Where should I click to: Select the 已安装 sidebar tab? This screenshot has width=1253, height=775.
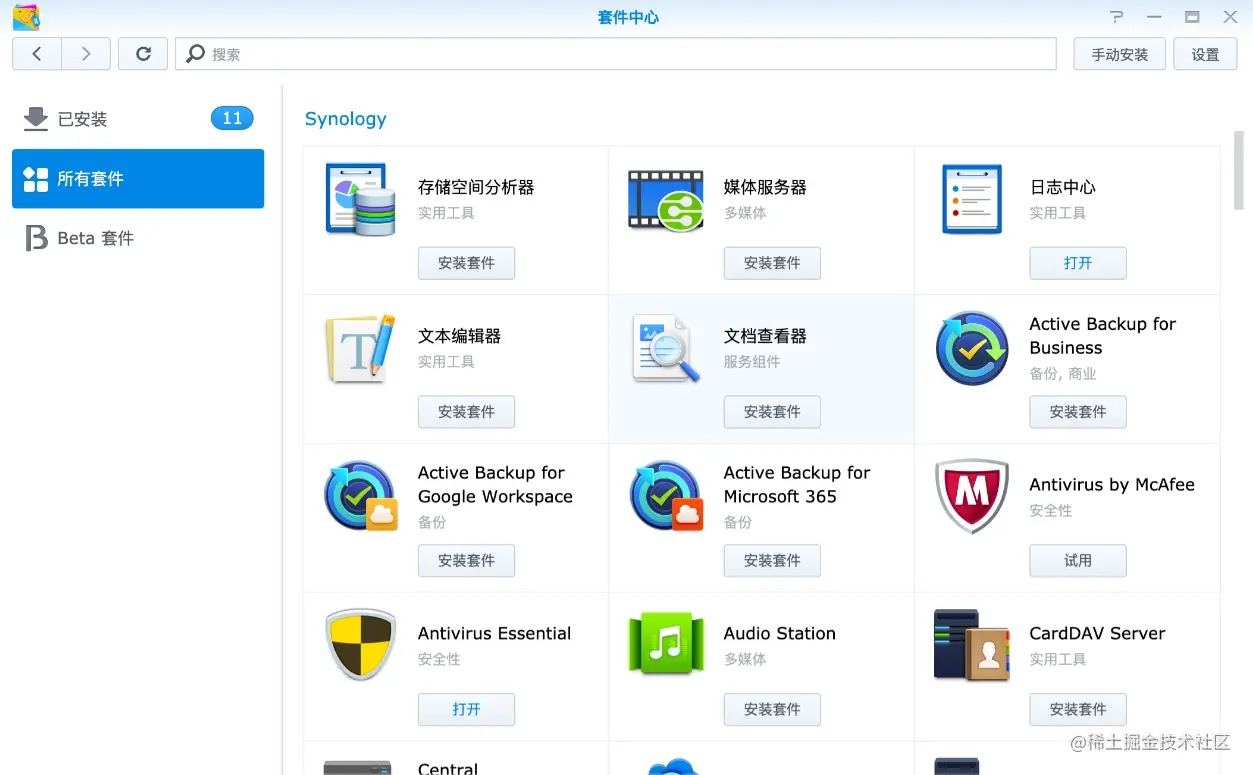(138, 119)
